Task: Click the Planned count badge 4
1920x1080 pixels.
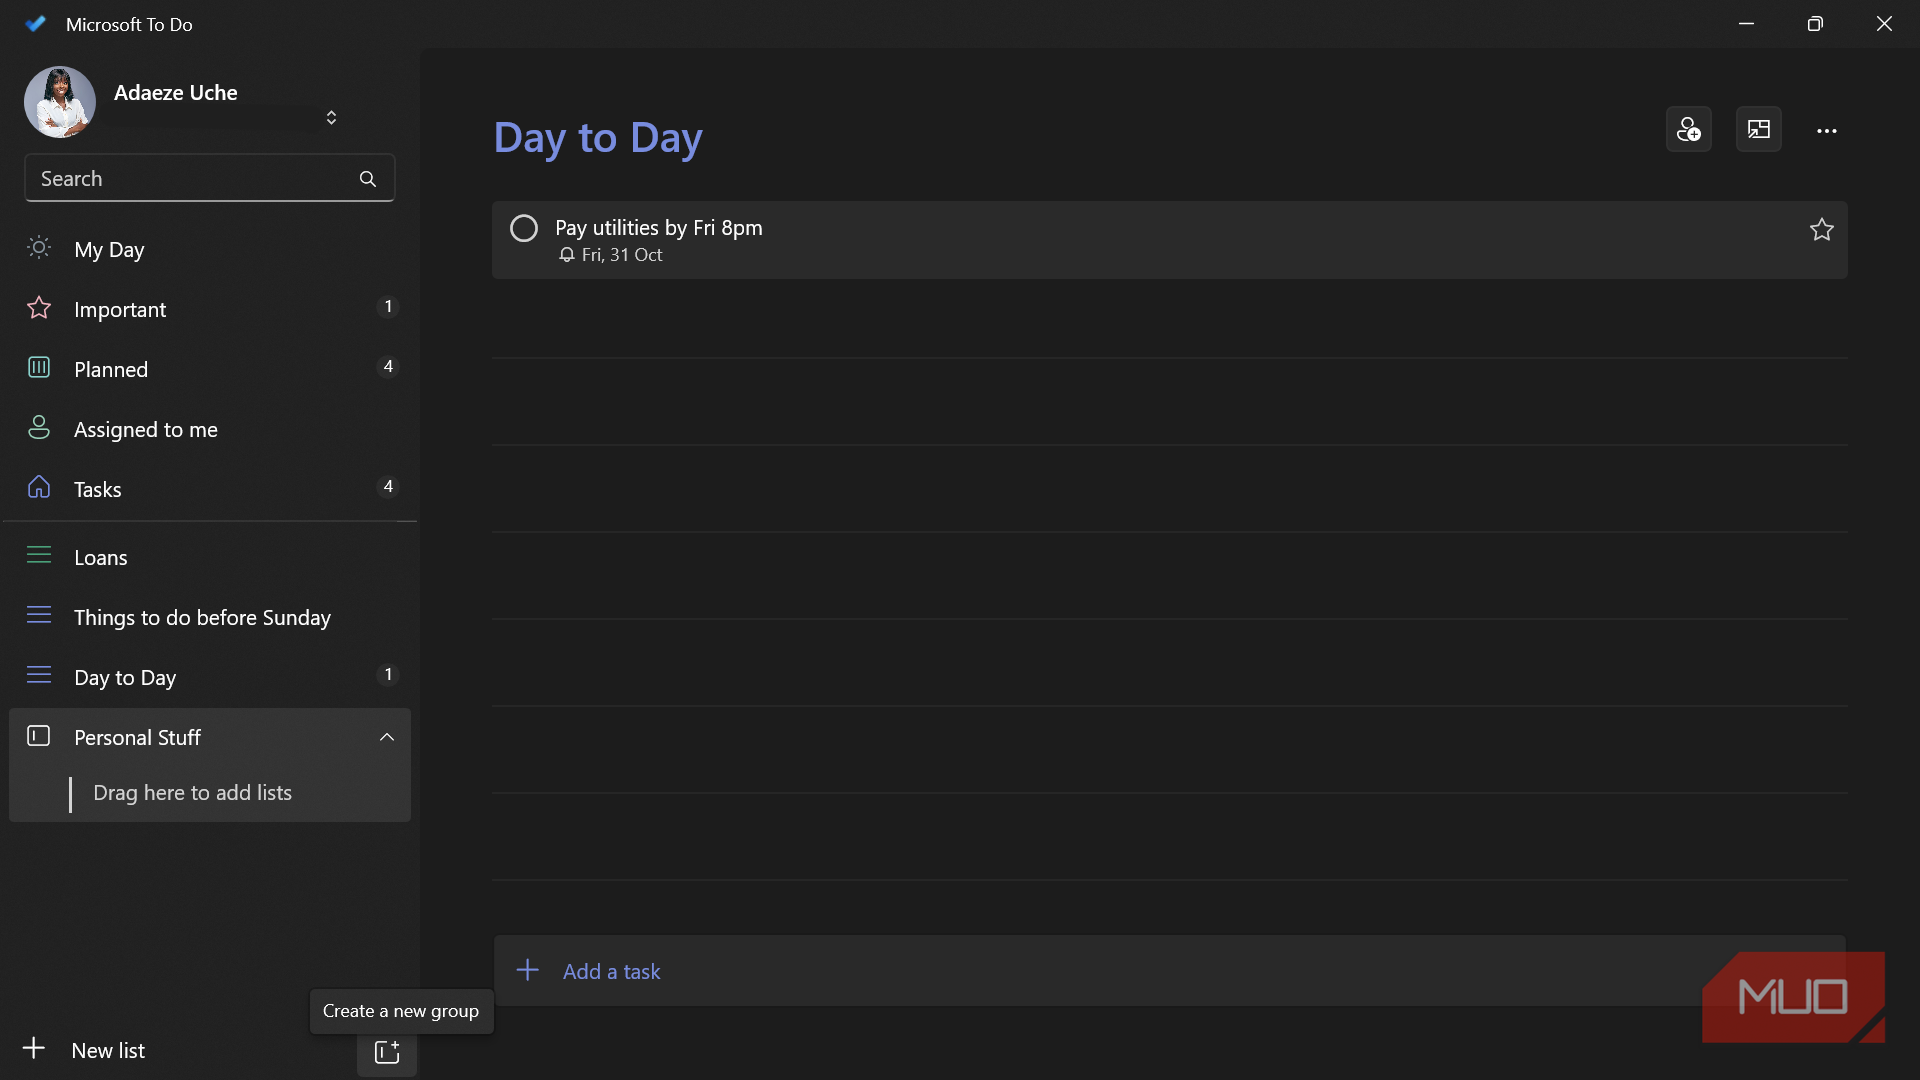Action: (388, 367)
